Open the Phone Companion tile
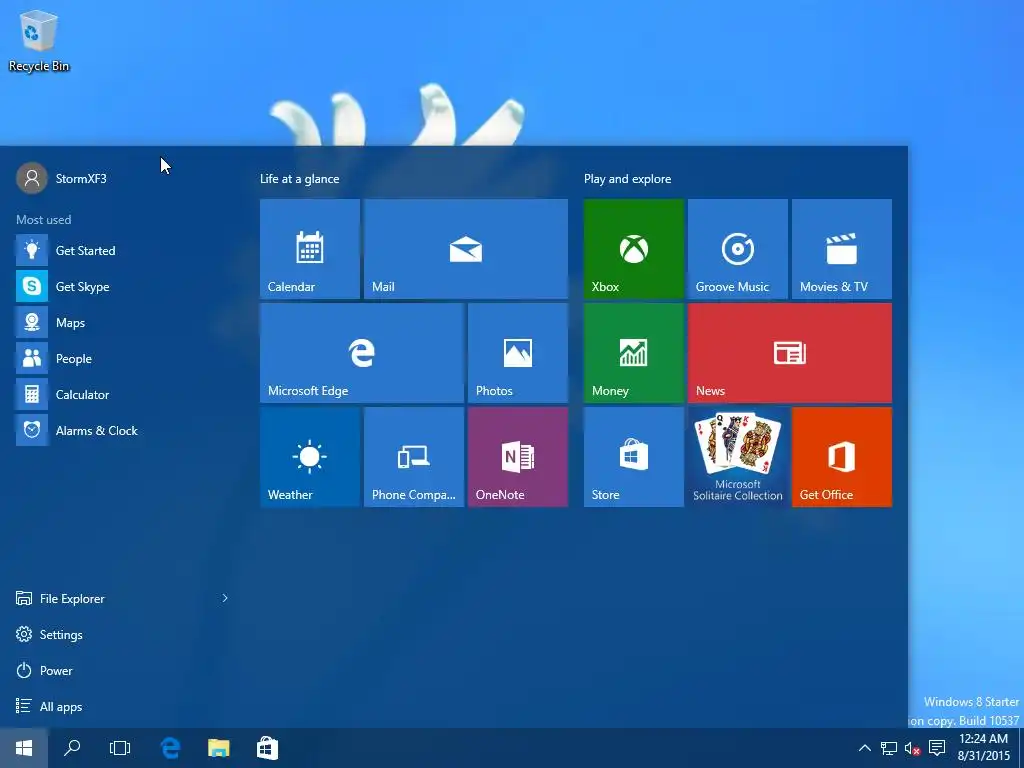 pos(414,456)
